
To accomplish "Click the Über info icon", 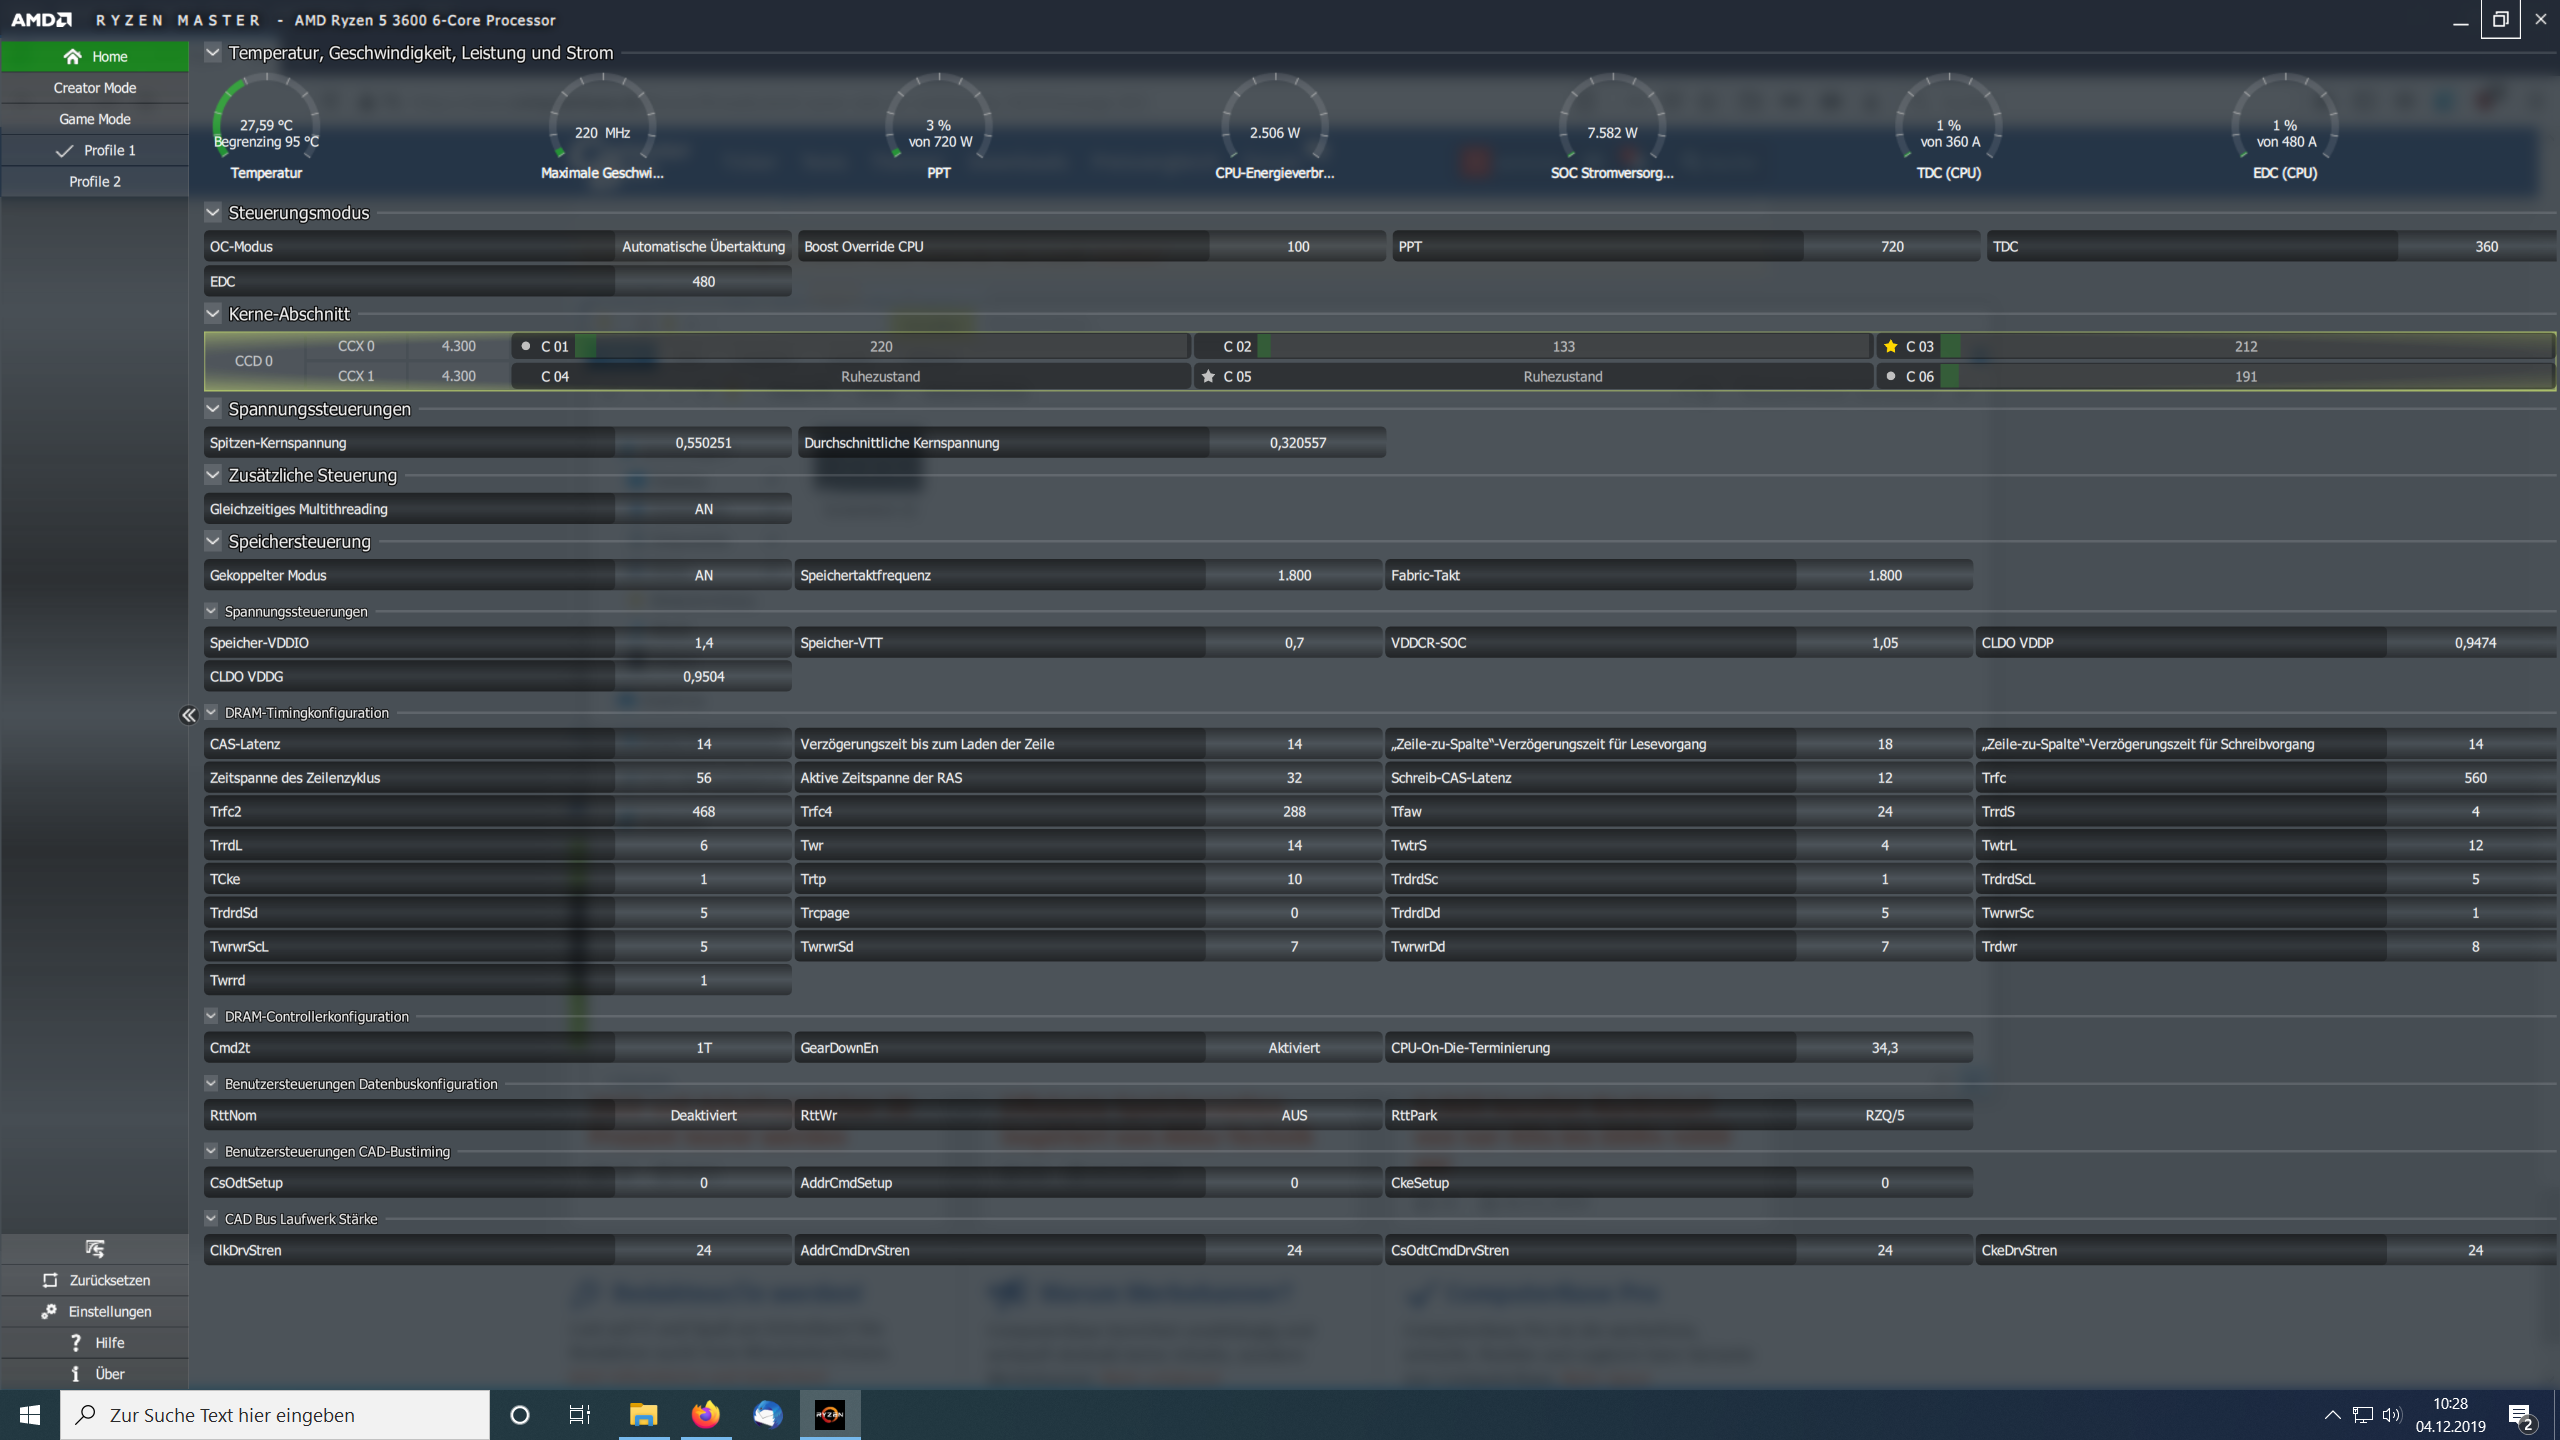I will pos(75,1374).
